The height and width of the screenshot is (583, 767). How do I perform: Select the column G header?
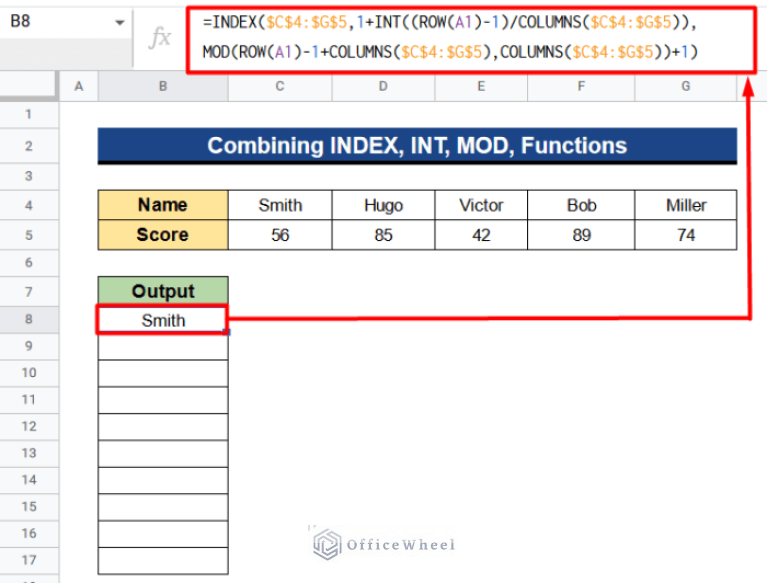pyautogui.click(x=686, y=87)
